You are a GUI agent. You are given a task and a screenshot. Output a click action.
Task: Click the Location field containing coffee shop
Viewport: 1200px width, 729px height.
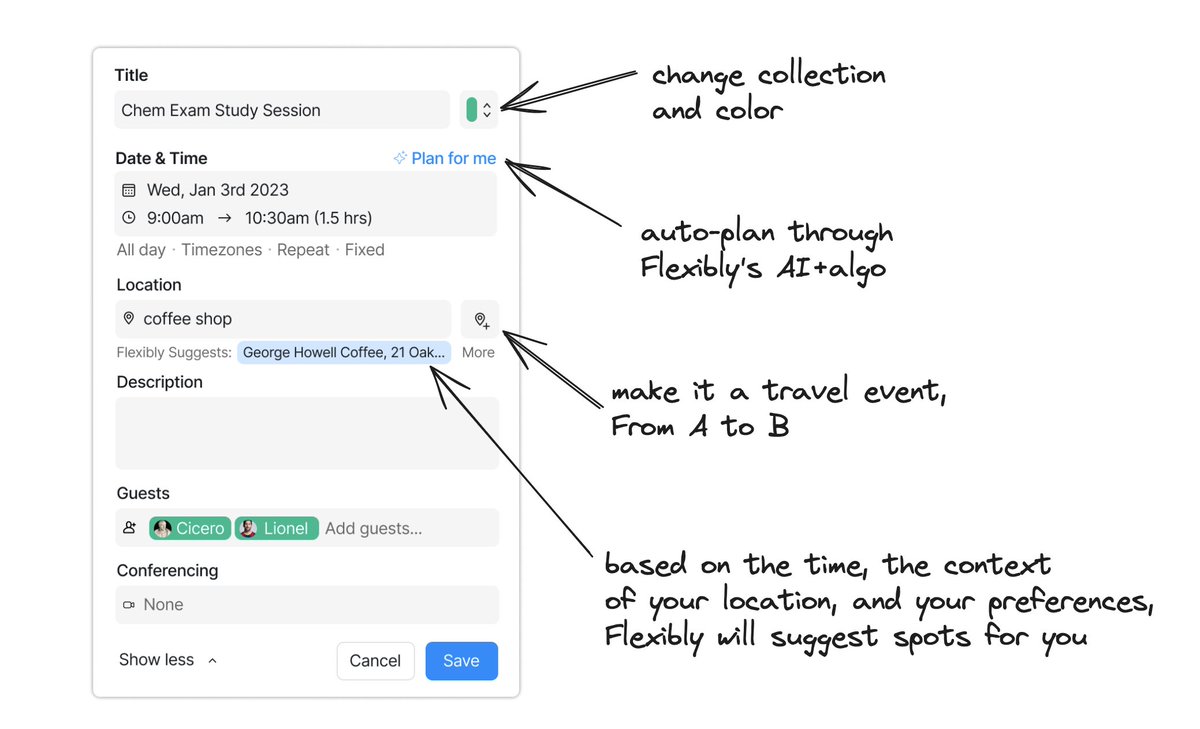283,319
